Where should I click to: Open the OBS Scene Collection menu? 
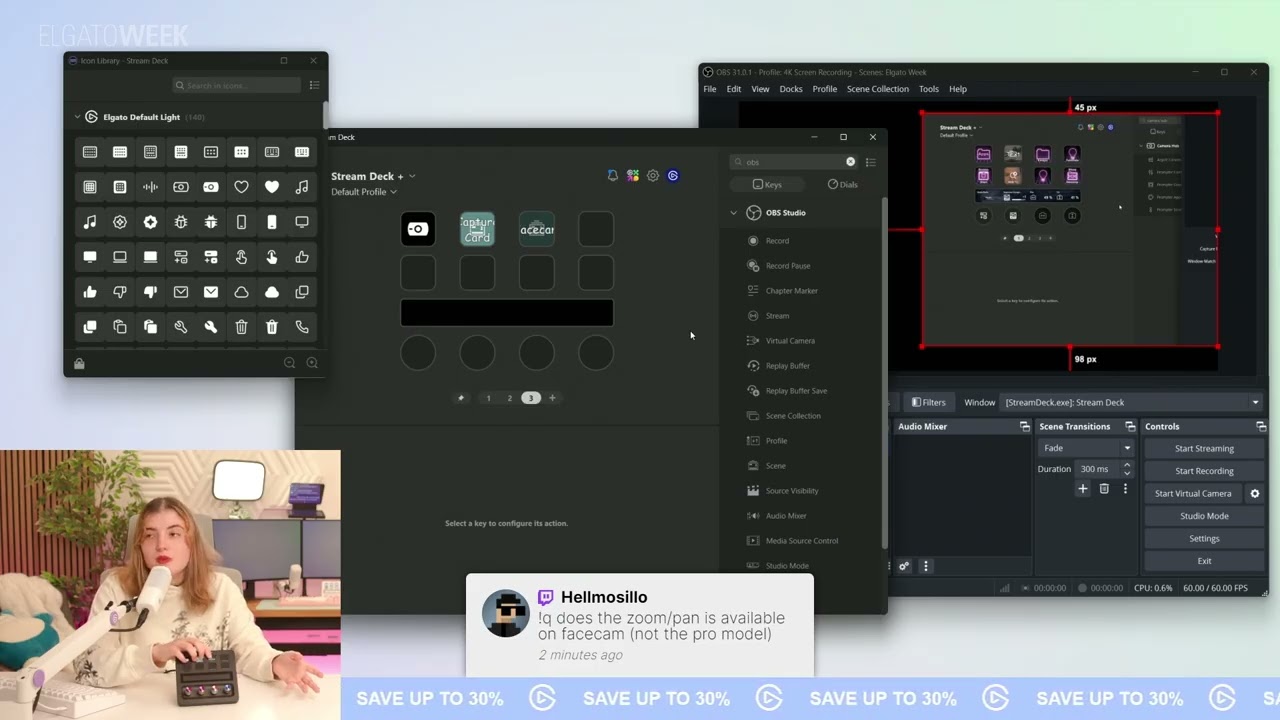878,89
